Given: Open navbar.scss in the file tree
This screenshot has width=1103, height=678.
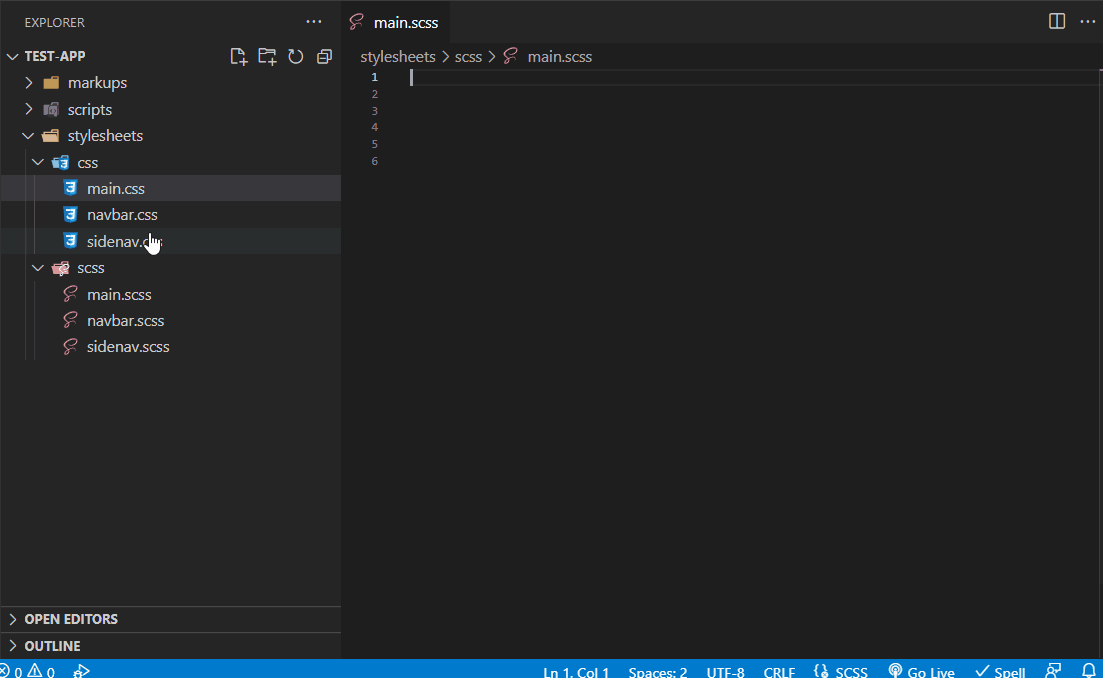Looking at the screenshot, I should click(170, 320).
